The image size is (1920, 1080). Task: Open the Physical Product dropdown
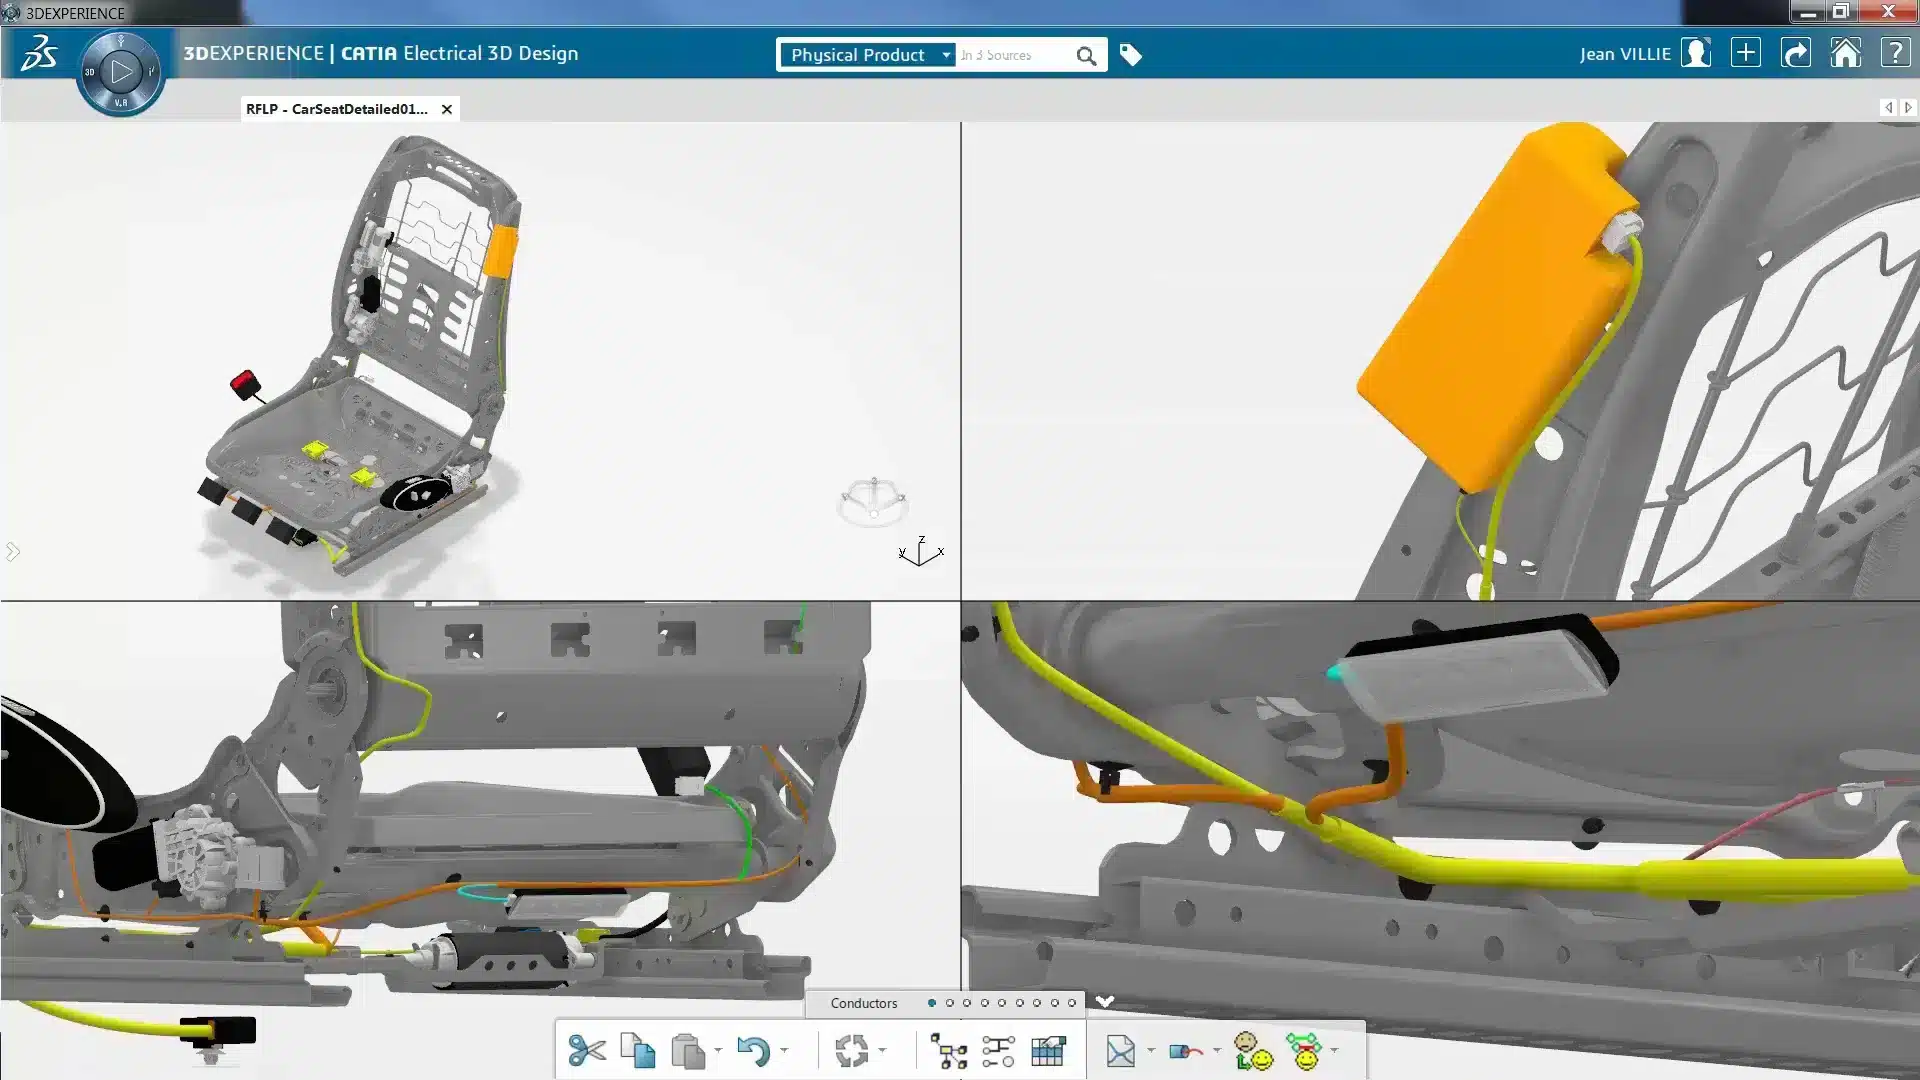(x=866, y=55)
